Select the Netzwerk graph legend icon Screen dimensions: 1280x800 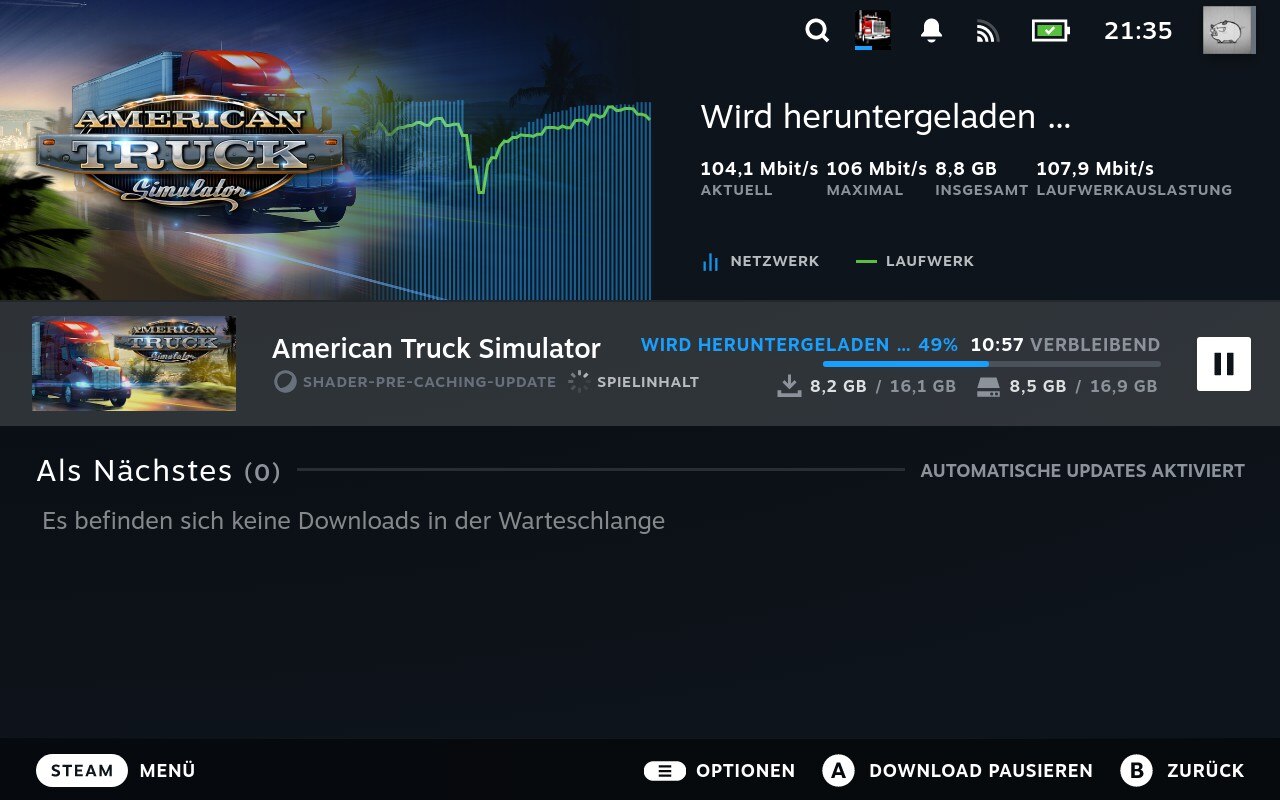point(710,261)
